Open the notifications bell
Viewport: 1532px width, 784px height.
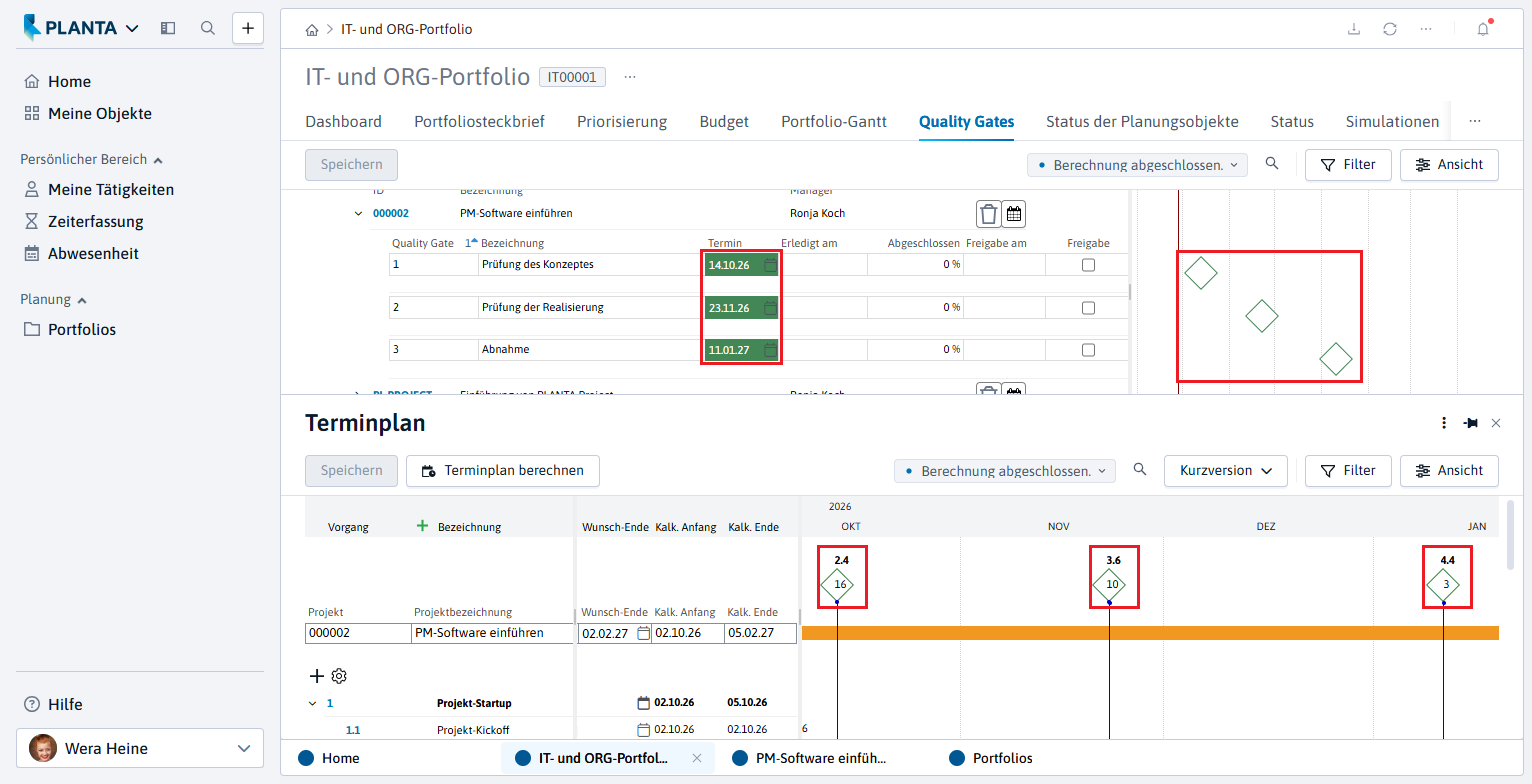point(1483,29)
